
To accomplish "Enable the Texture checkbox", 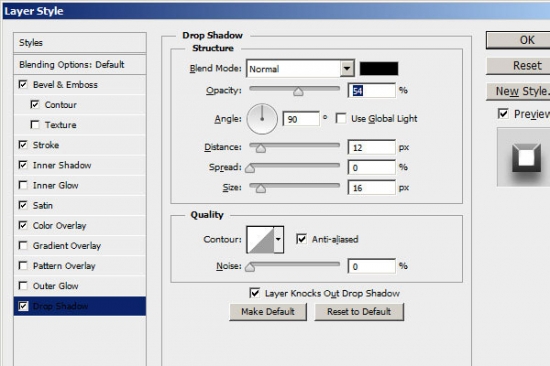I will point(35,125).
